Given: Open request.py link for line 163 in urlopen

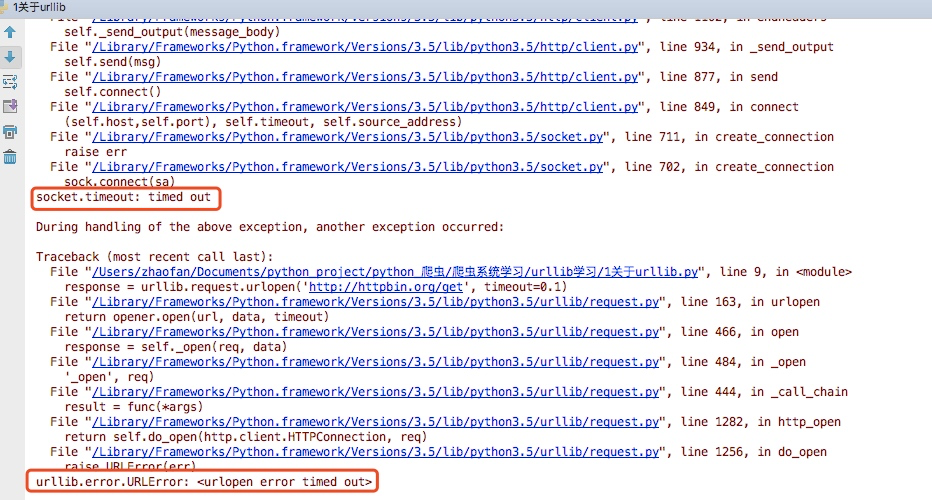Looking at the screenshot, I should tap(376, 302).
